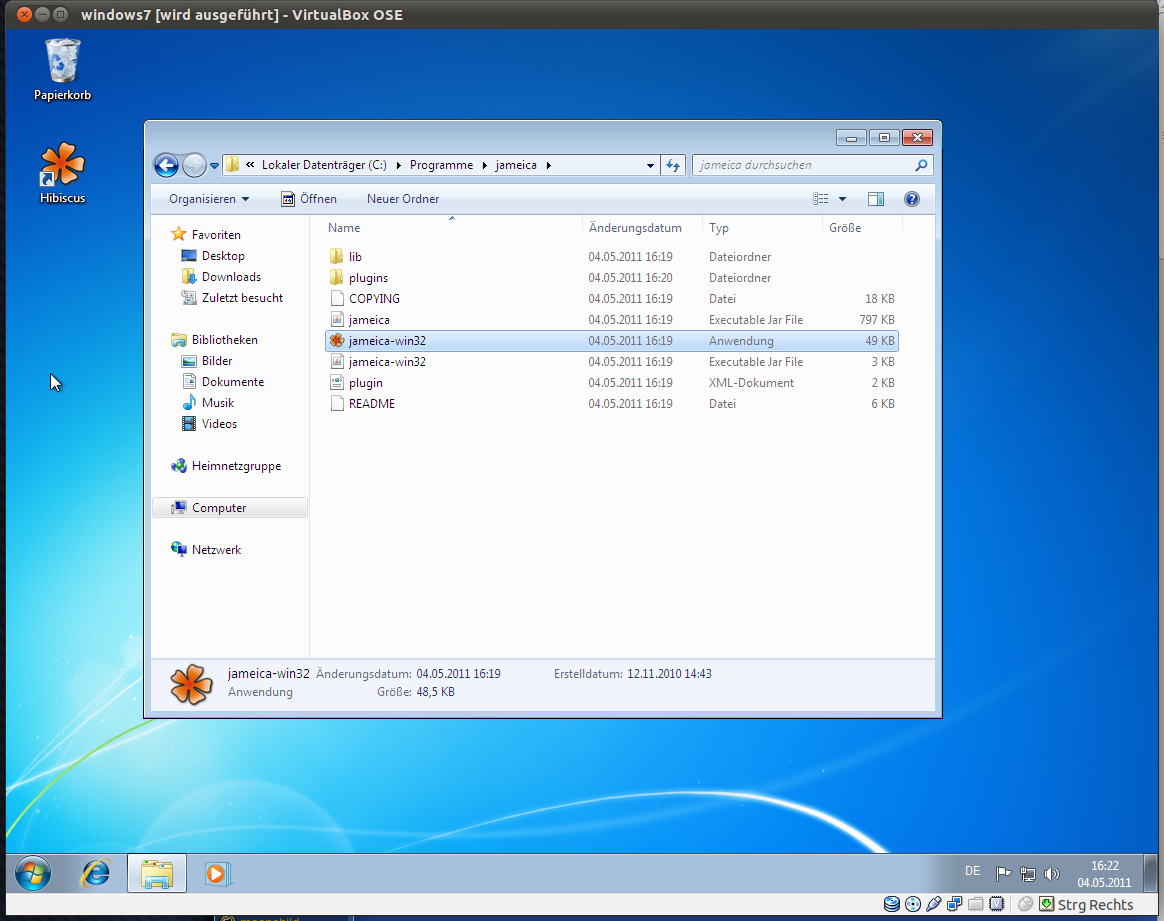Open the Windows Start menu

[x=33, y=874]
